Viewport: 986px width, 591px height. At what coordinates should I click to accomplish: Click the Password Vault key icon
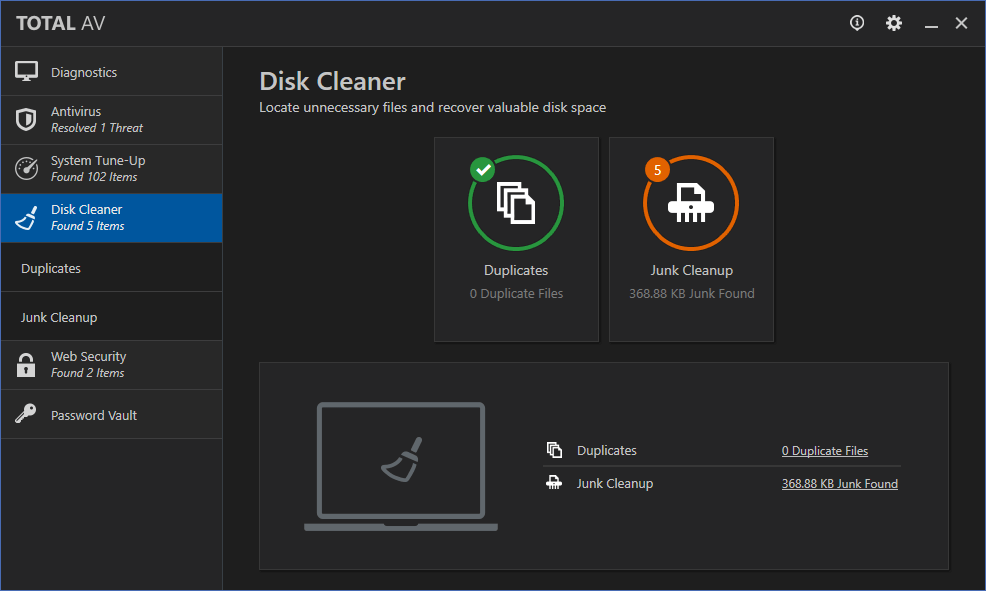(x=26, y=414)
